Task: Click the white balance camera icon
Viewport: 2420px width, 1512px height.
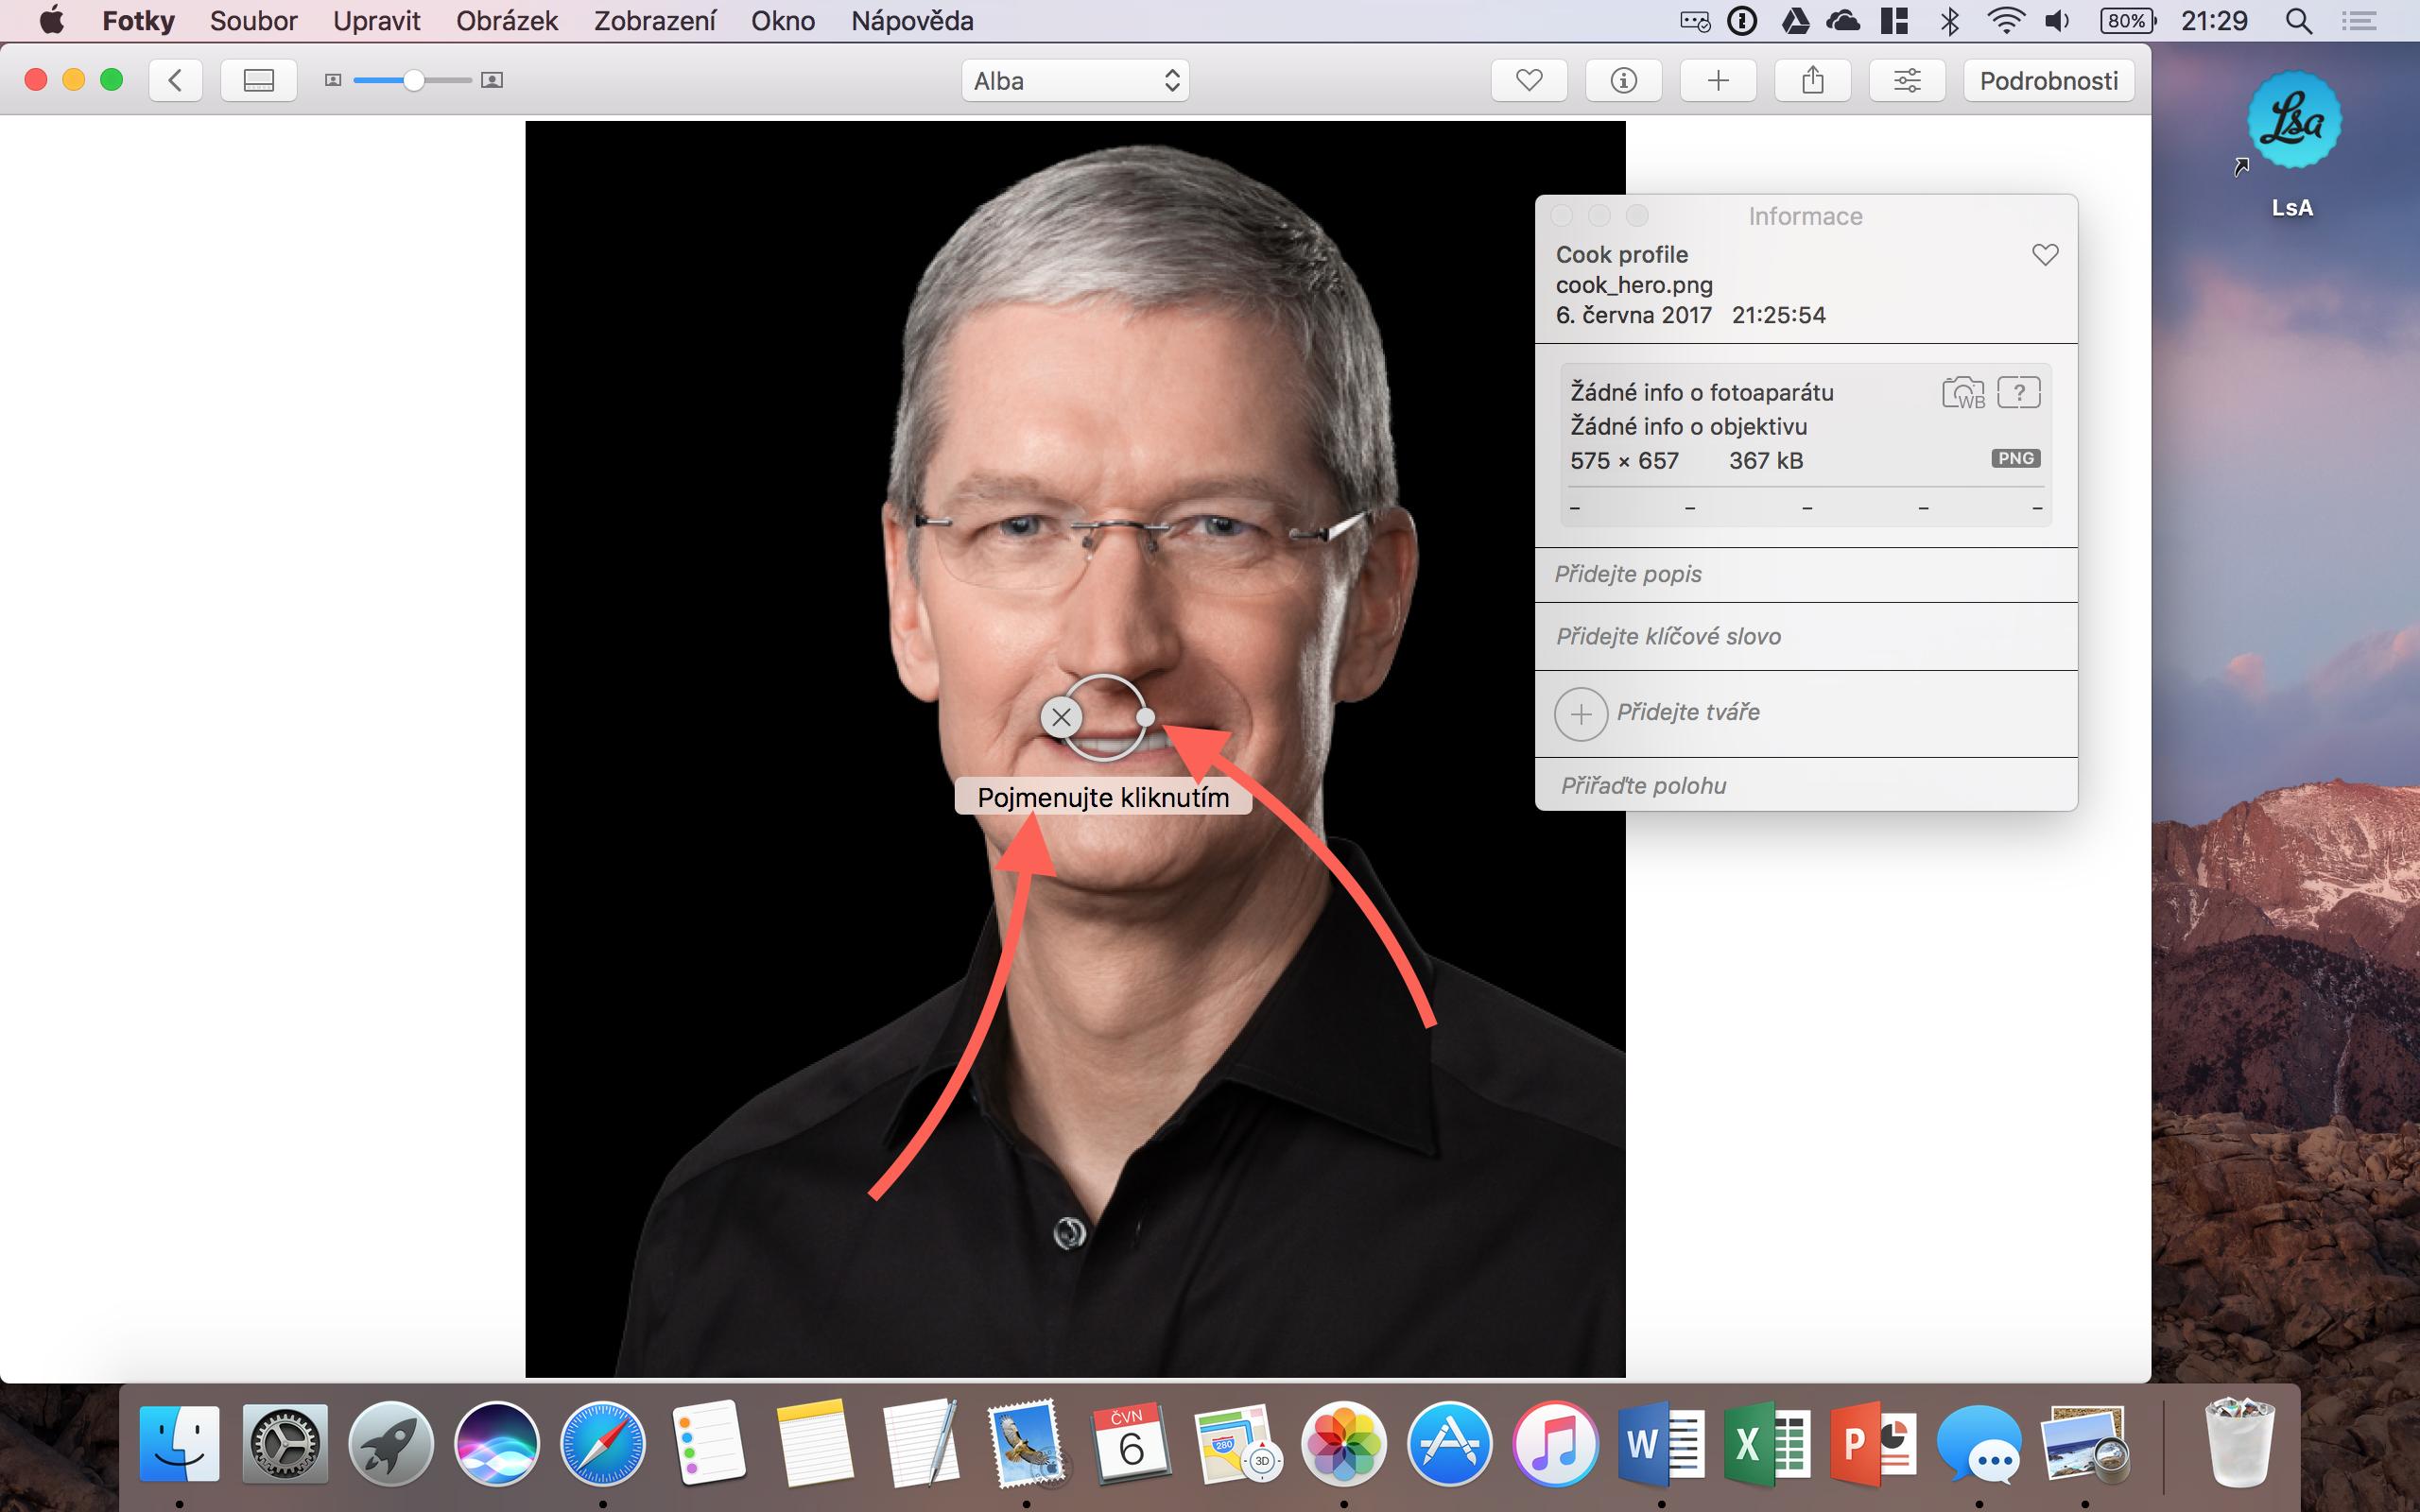Action: point(1962,393)
